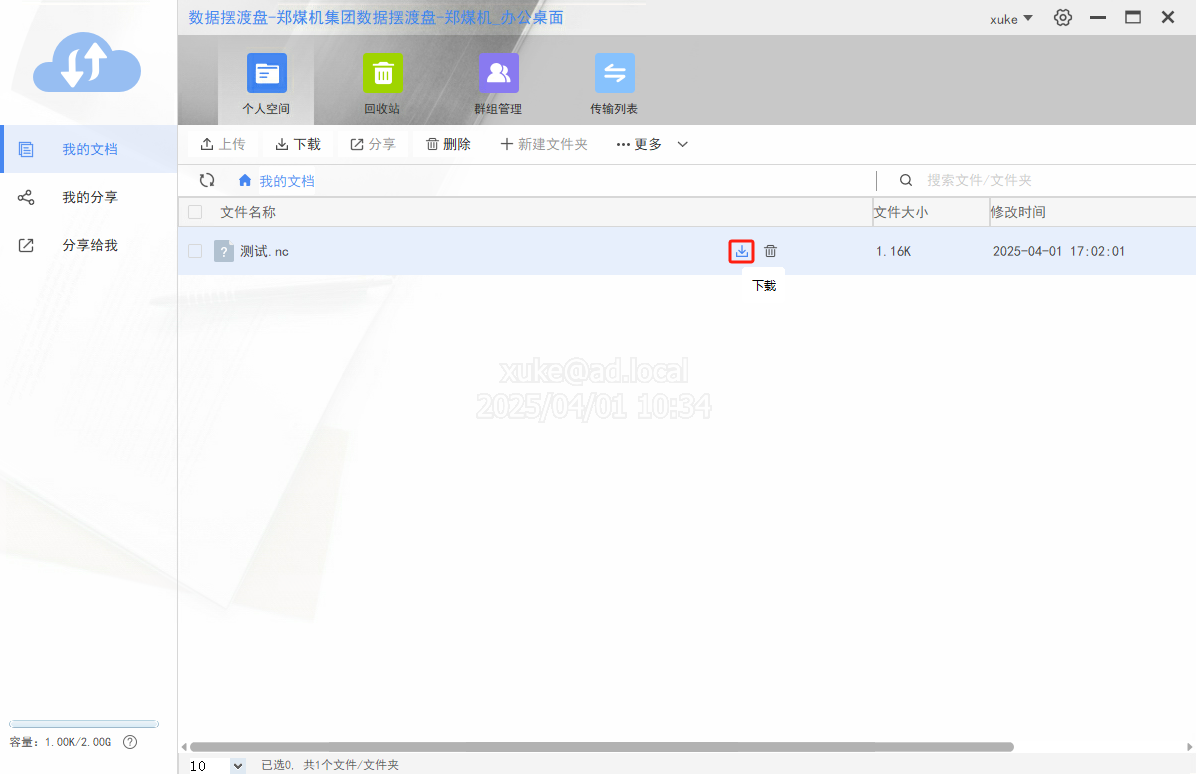Image resolution: width=1196 pixels, height=774 pixels.
Task: Switch to 分享给我 in the sidebar
Action: click(x=89, y=245)
